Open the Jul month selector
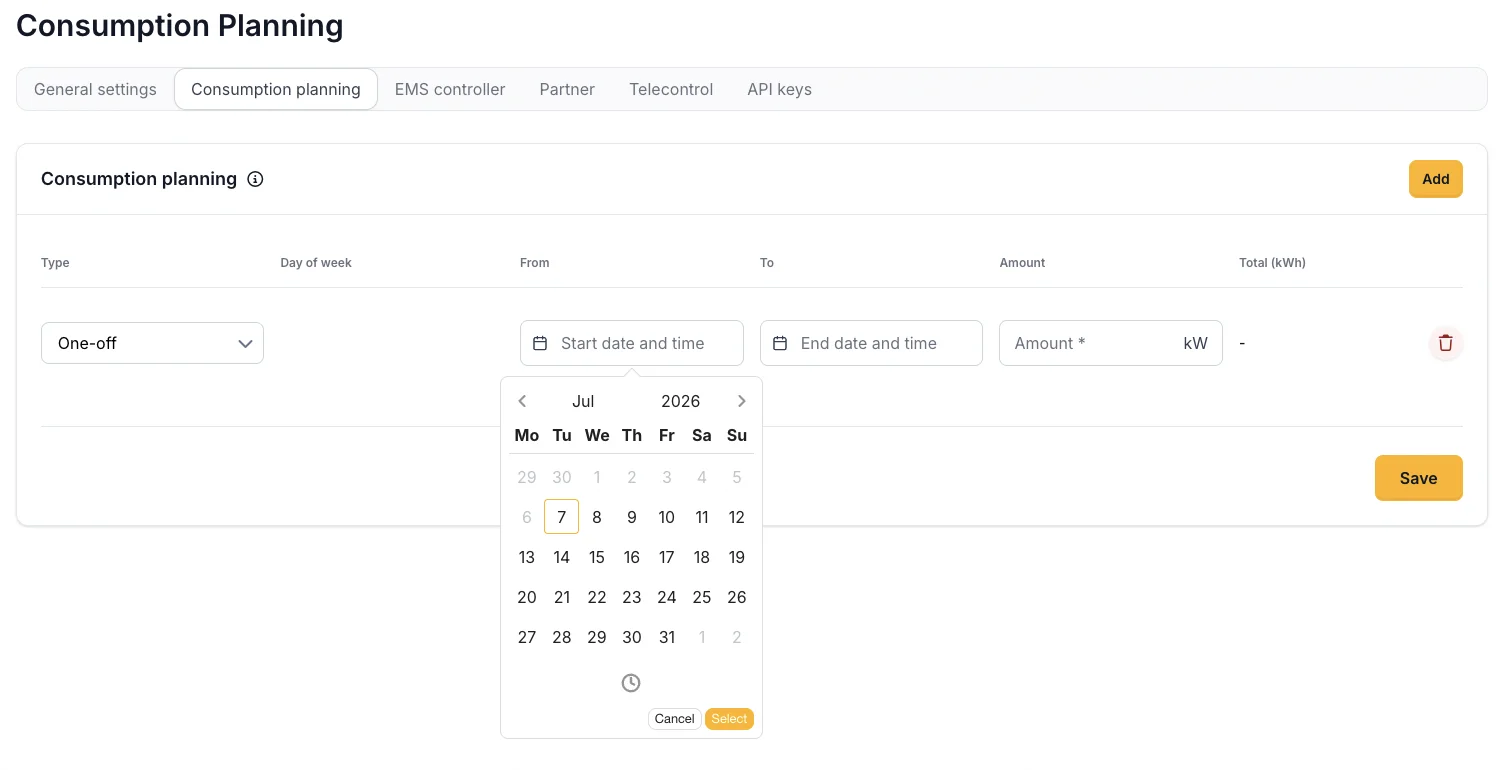 tap(583, 401)
